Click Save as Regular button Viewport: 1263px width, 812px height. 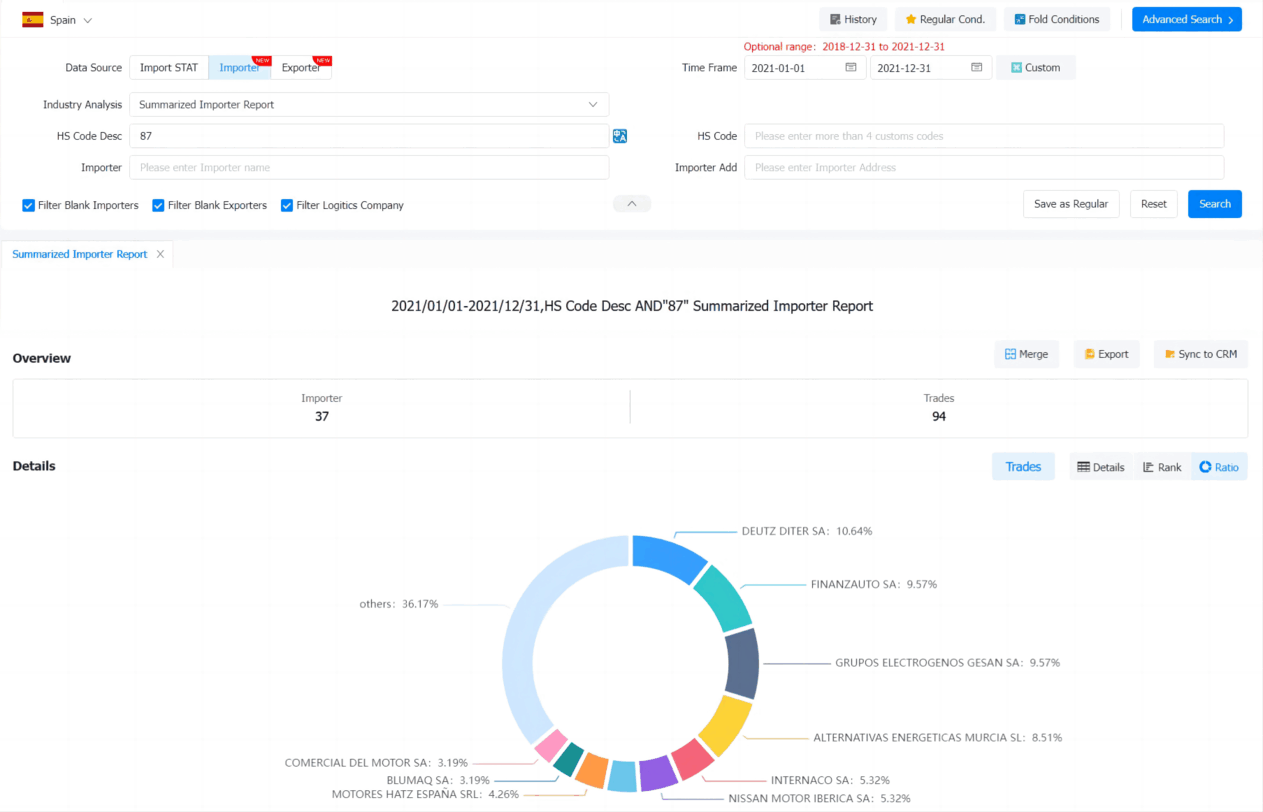point(1071,204)
